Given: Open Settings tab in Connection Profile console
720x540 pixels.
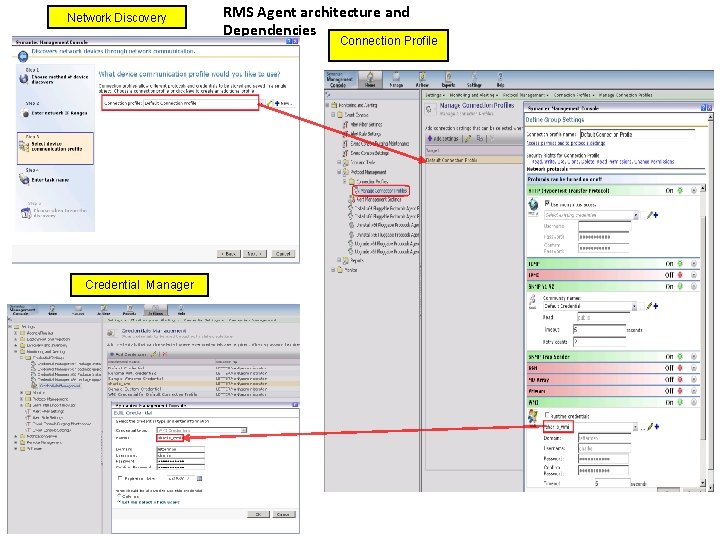Looking at the screenshot, I should click(x=474, y=80).
